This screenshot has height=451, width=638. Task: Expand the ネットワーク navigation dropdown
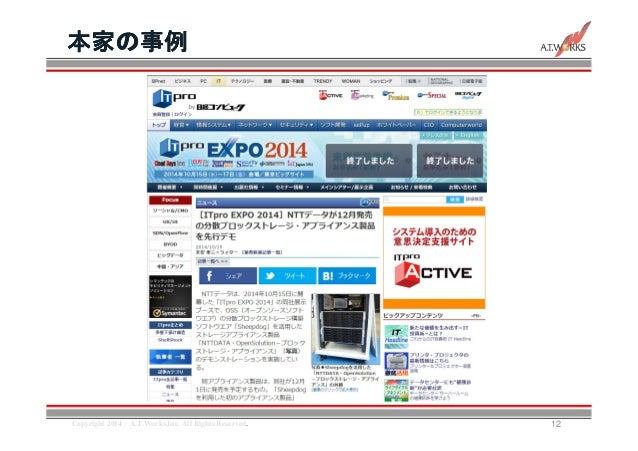tap(255, 125)
